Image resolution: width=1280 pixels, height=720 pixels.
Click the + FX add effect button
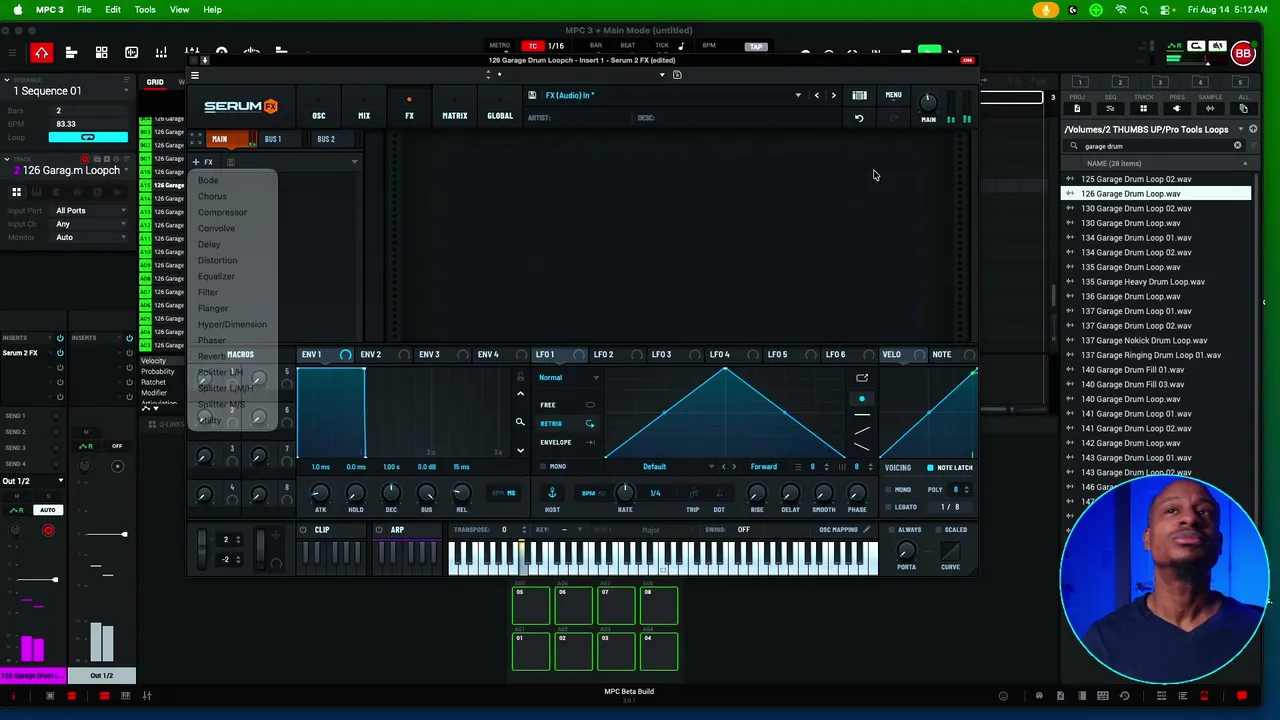point(203,162)
